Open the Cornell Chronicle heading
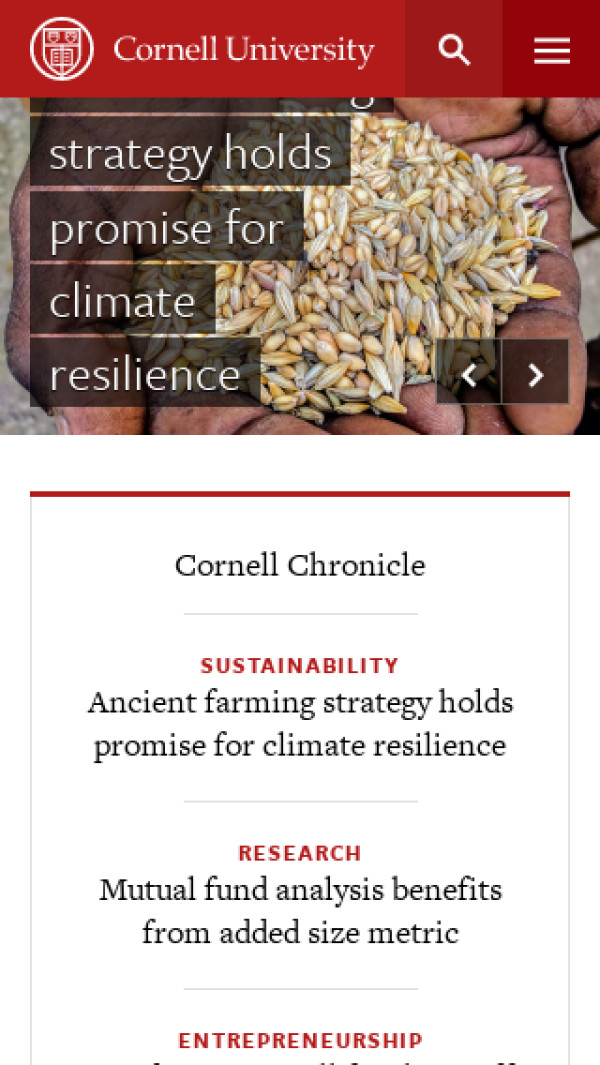 [x=300, y=565]
